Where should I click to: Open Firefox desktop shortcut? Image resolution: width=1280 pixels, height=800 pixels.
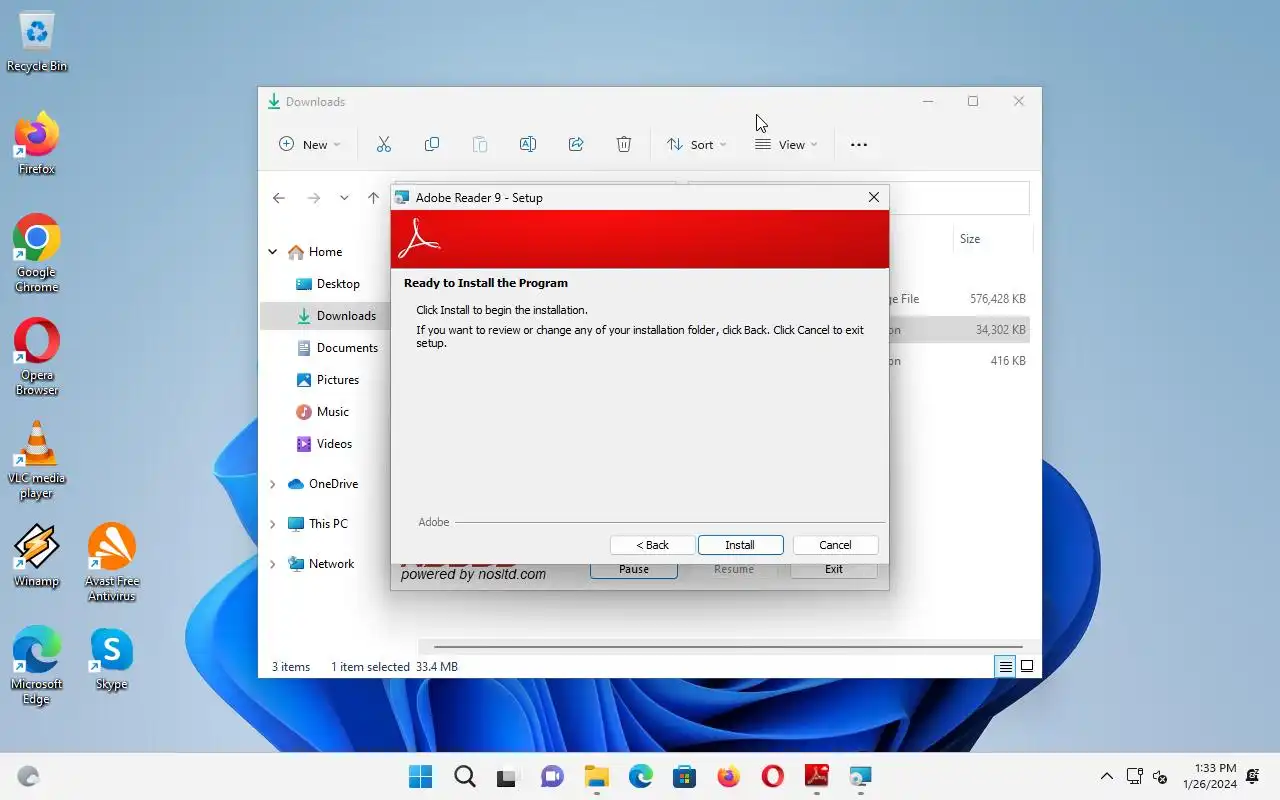click(37, 144)
